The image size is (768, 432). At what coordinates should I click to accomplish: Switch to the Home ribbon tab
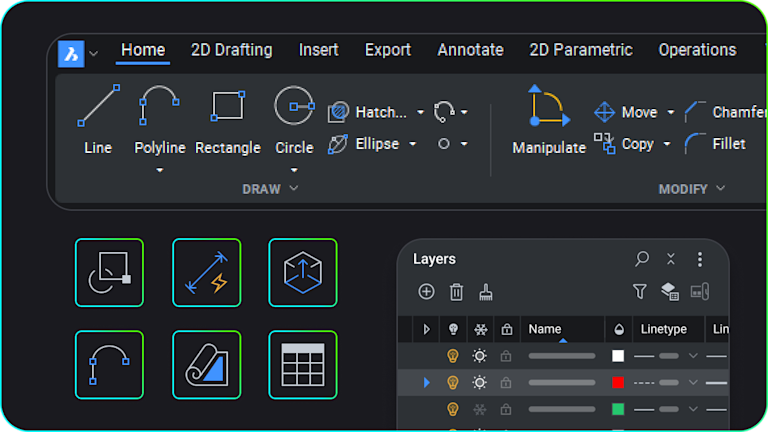point(143,50)
